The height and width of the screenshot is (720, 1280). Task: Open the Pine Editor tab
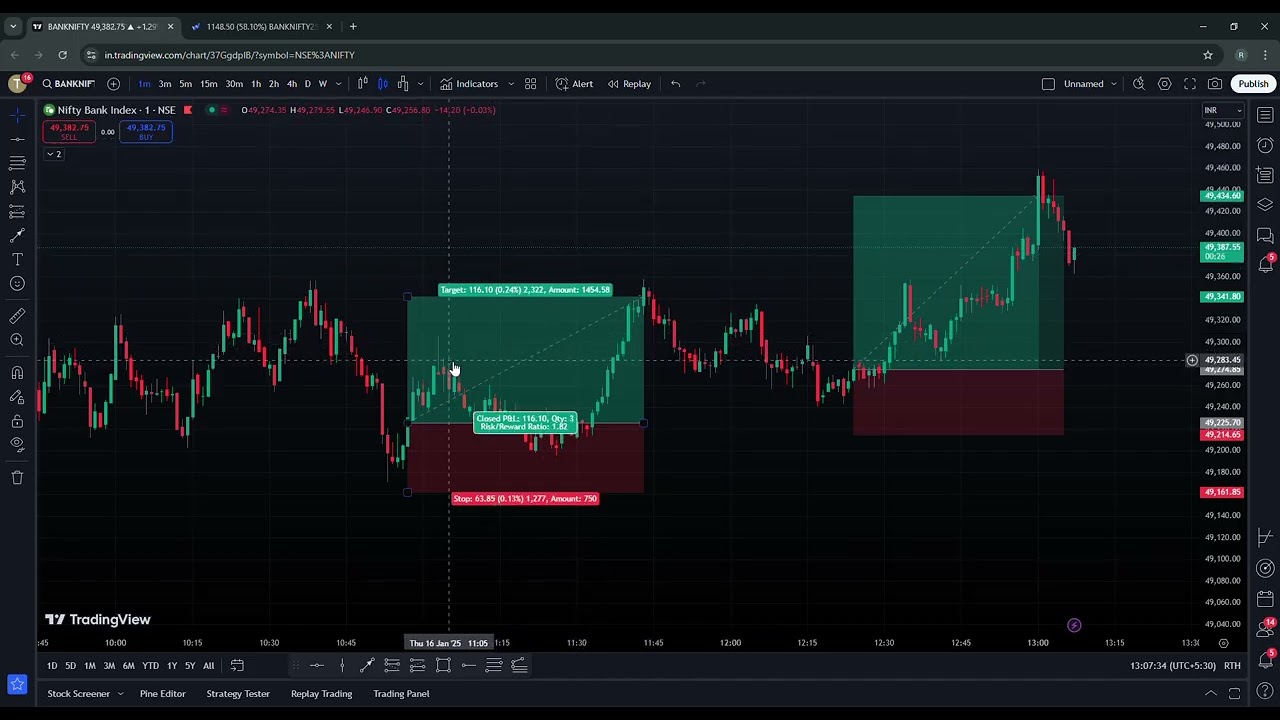[162, 694]
